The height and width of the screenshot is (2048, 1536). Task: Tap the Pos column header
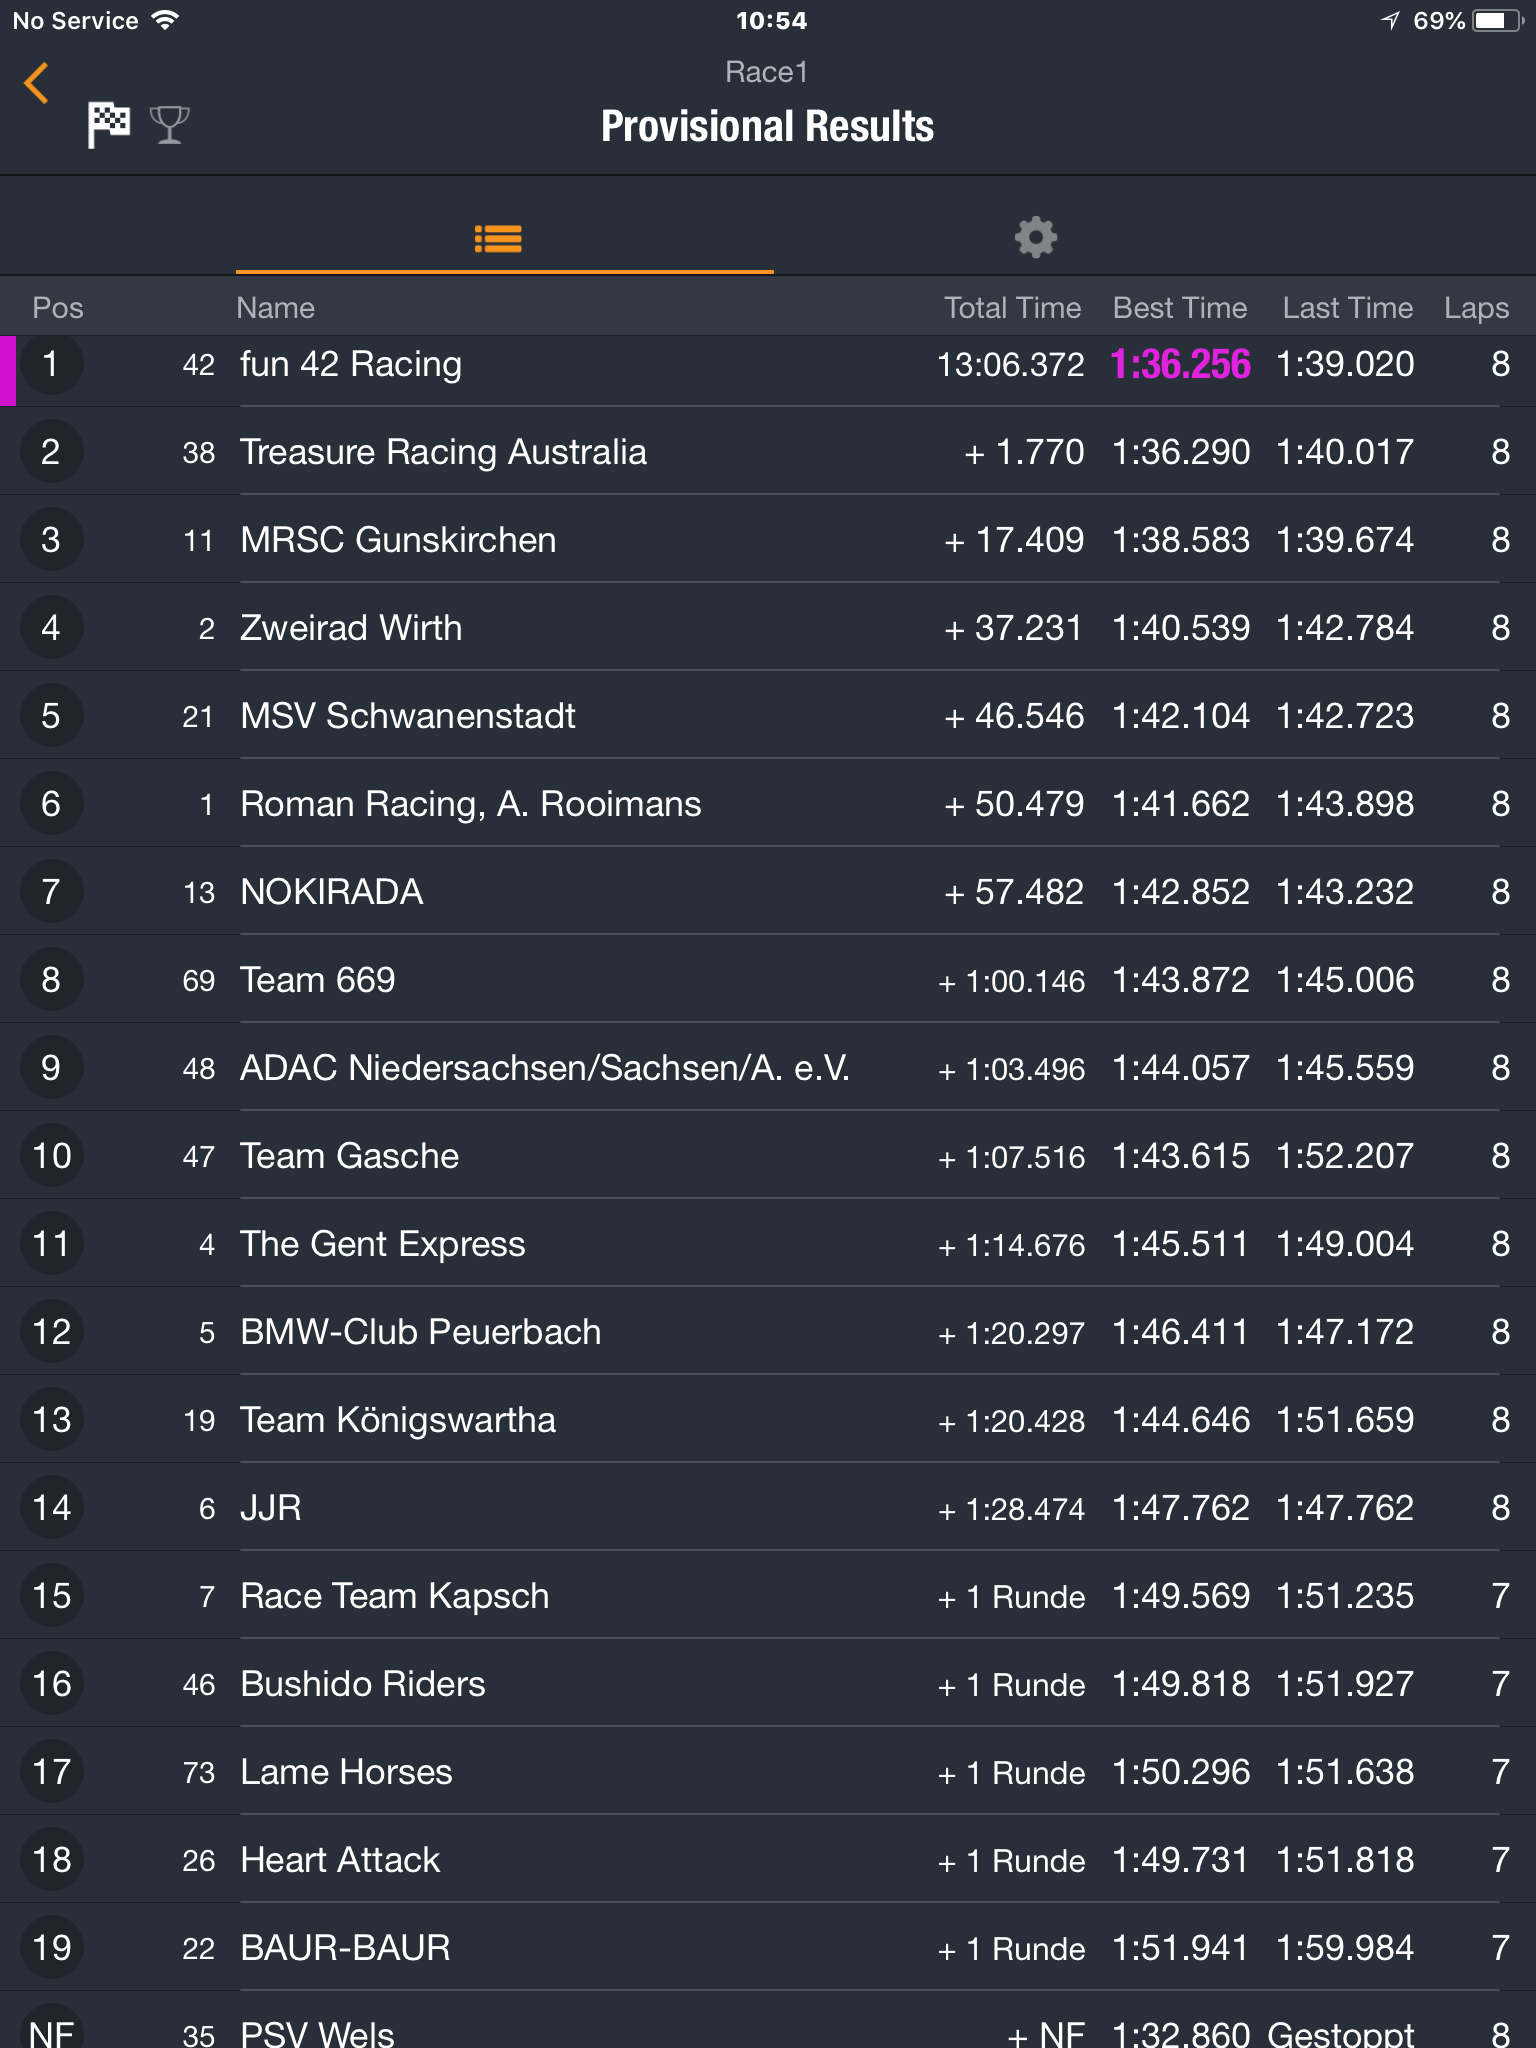point(58,308)
